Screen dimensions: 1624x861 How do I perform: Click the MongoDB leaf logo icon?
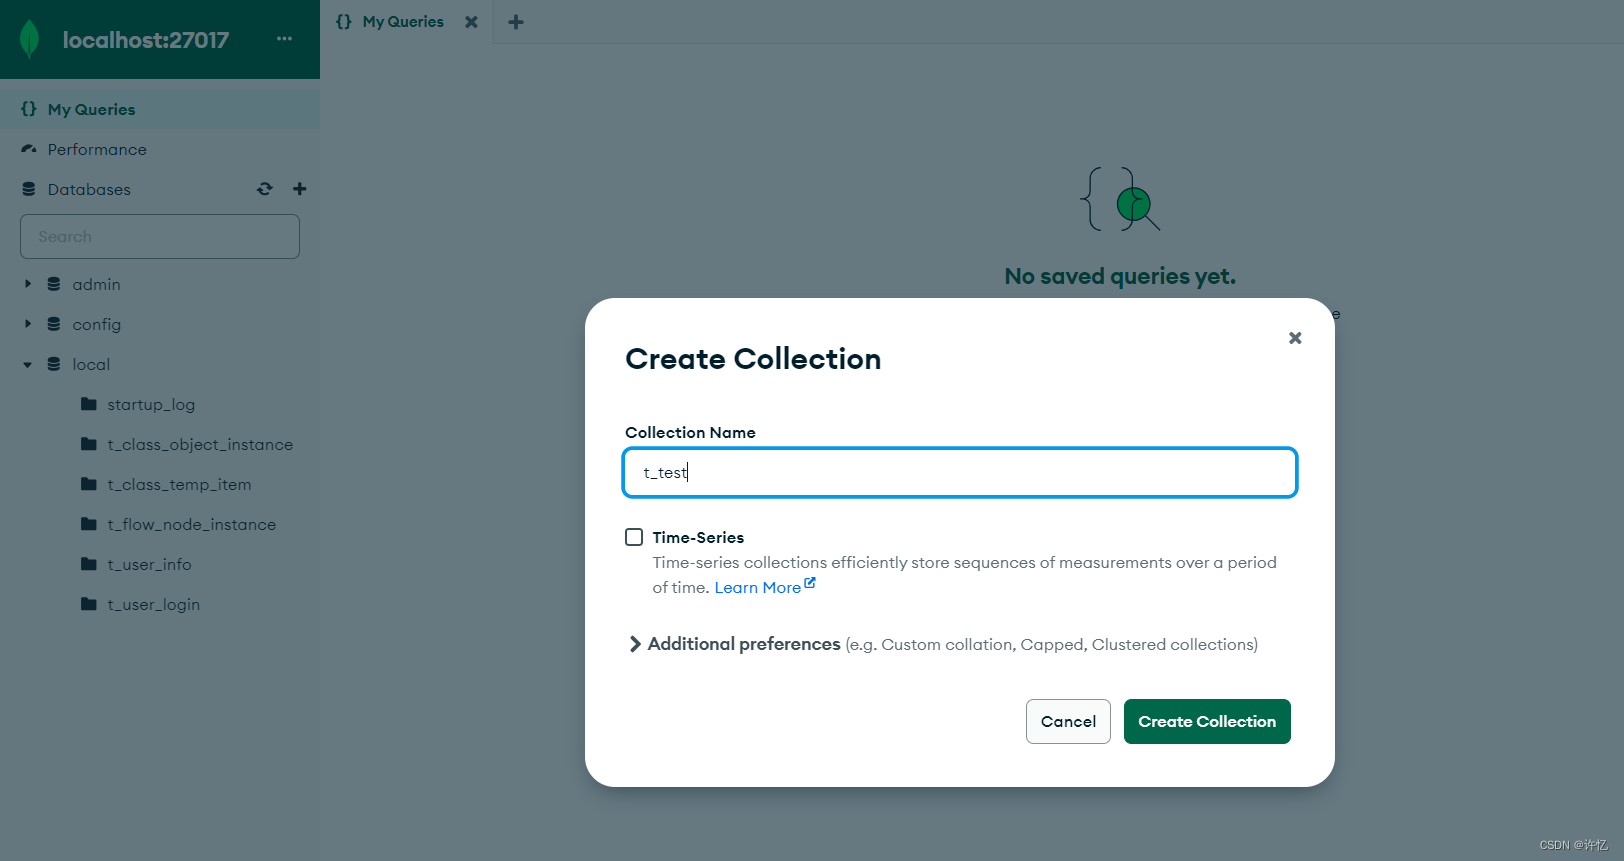[x=30, y=39]
